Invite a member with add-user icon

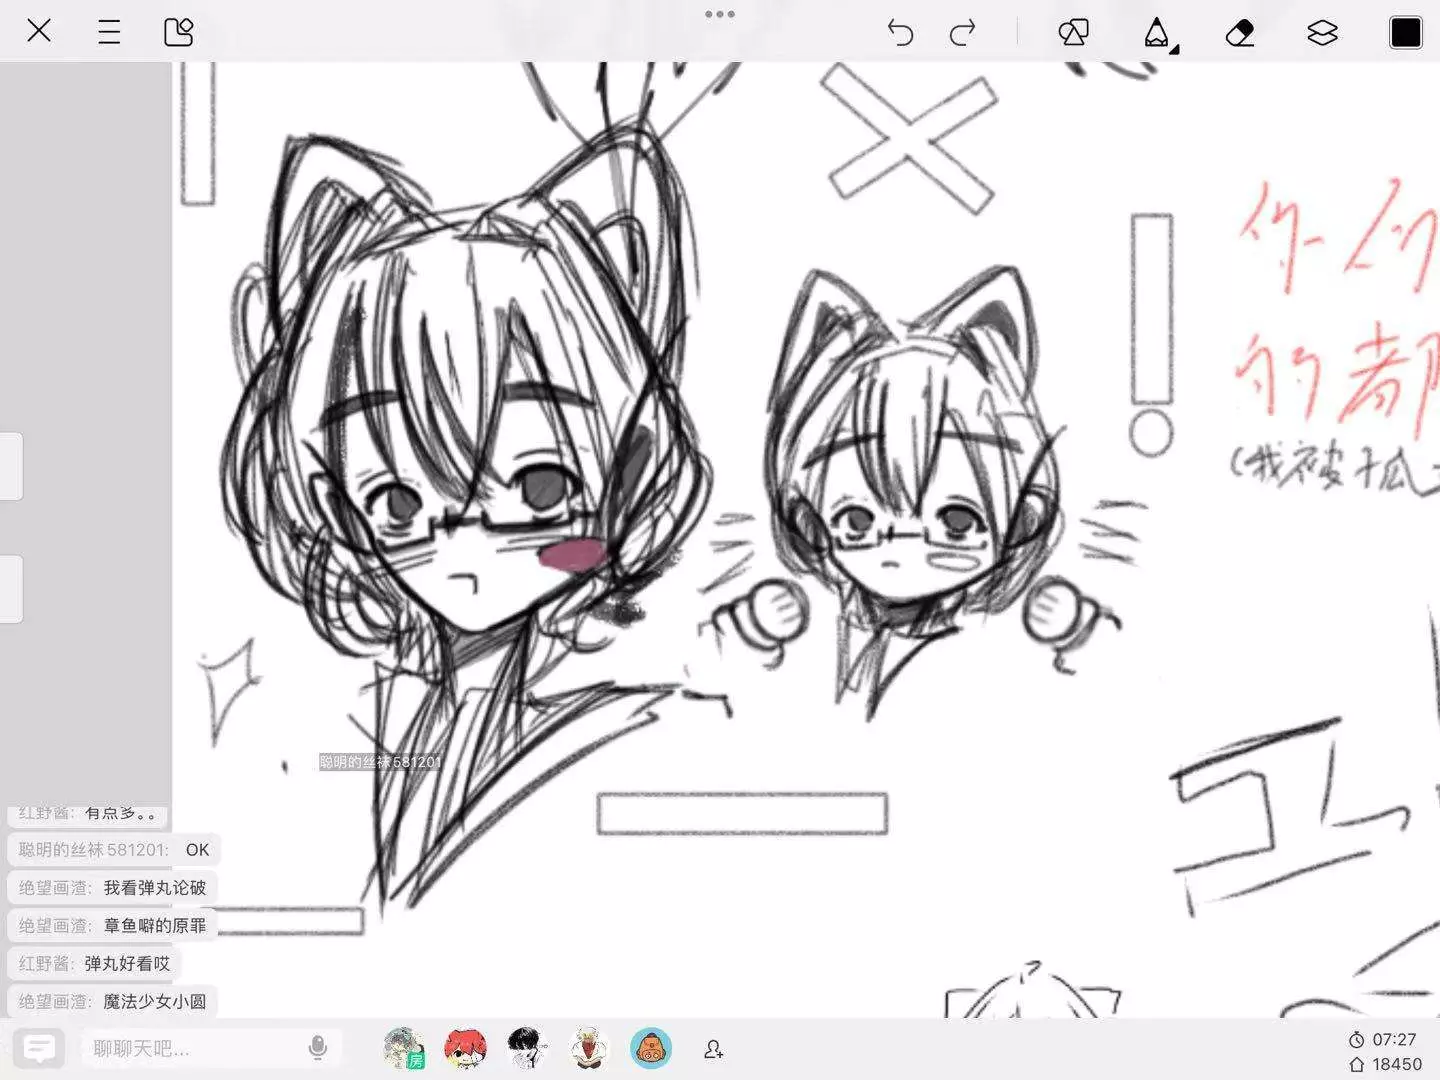click(x=713, y=1049)
